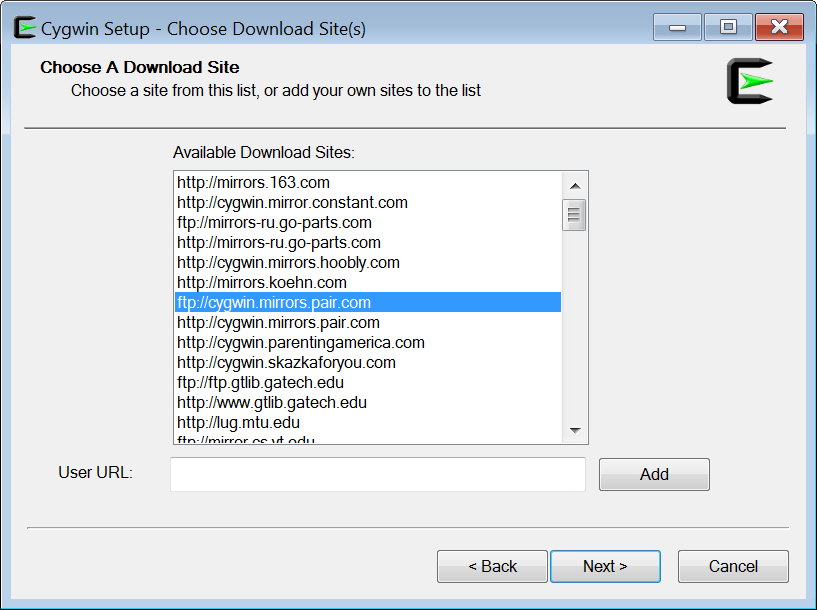Click the list scroll down arrow
Viewport: 817px width, 610px height.
pyautogui.click(x=575, y=430)
